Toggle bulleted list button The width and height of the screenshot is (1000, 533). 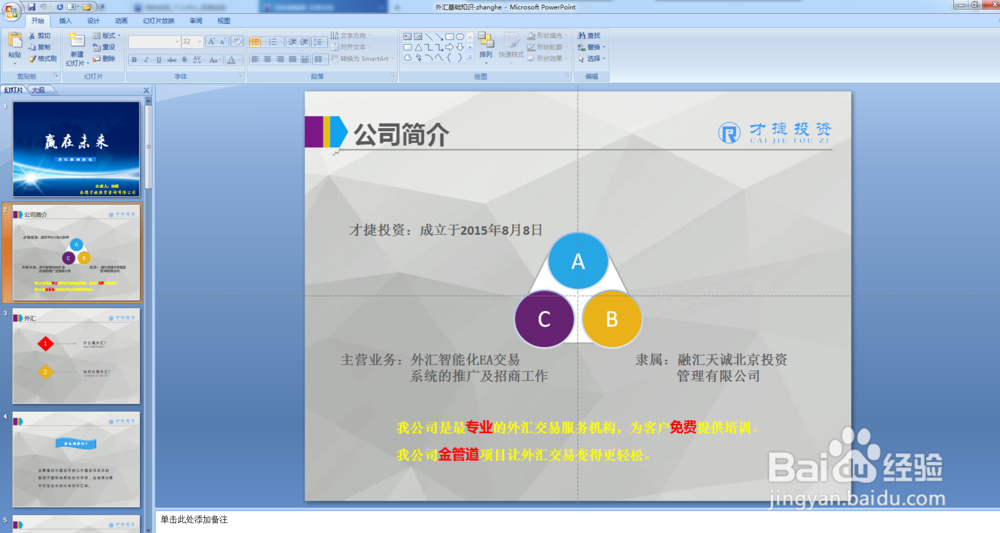(x=256, y=42)
